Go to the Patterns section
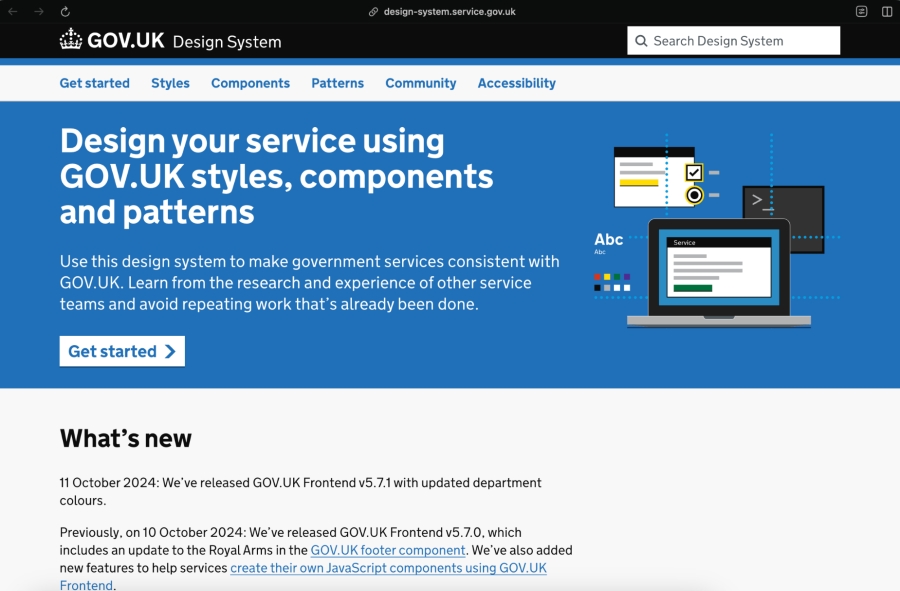The image size is (900, 591). pos(337,83)
